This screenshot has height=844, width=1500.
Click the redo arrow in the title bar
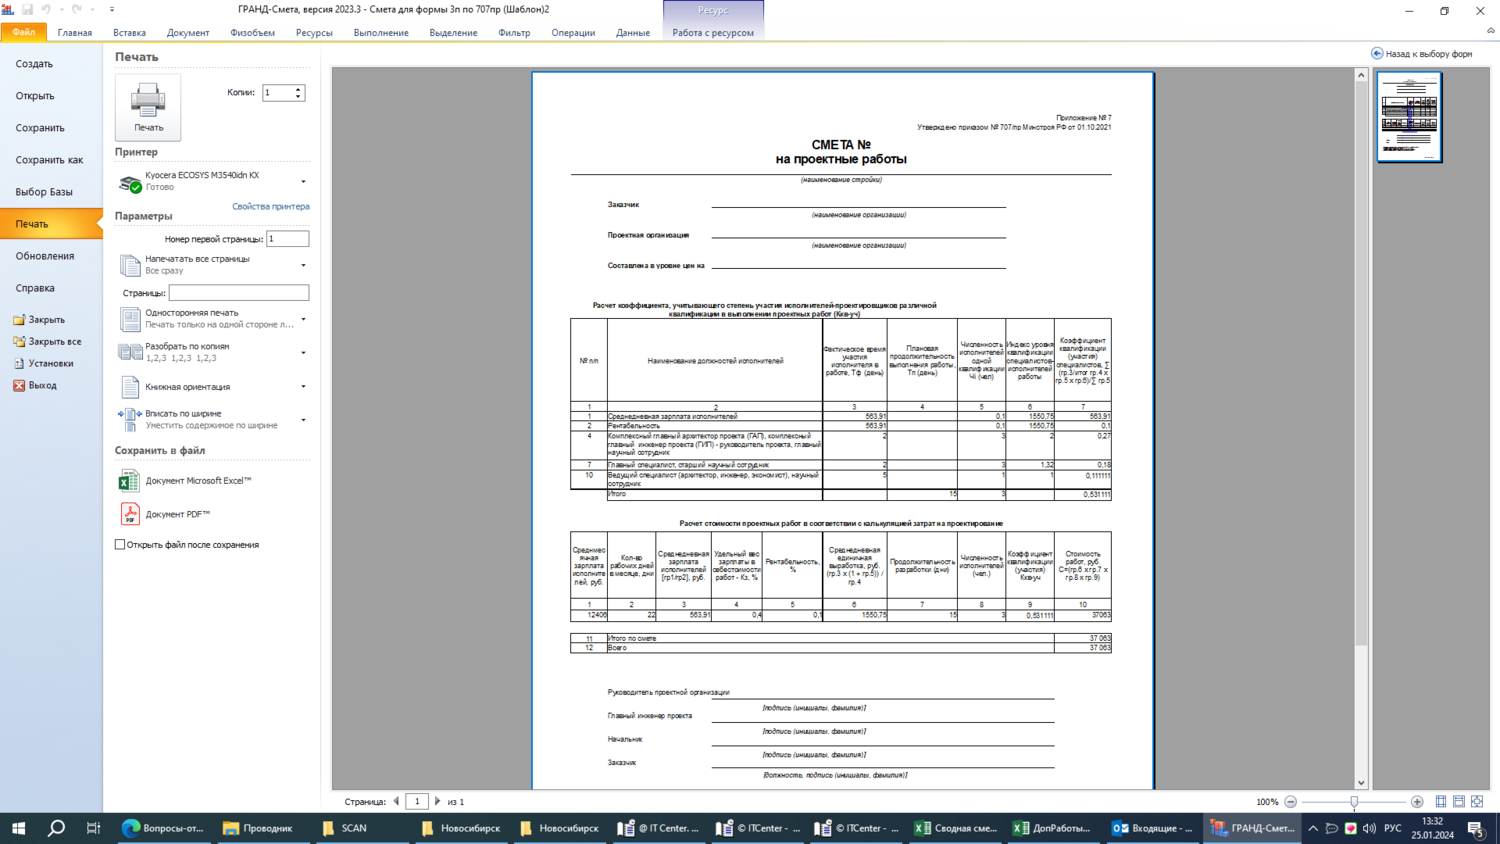76,9
